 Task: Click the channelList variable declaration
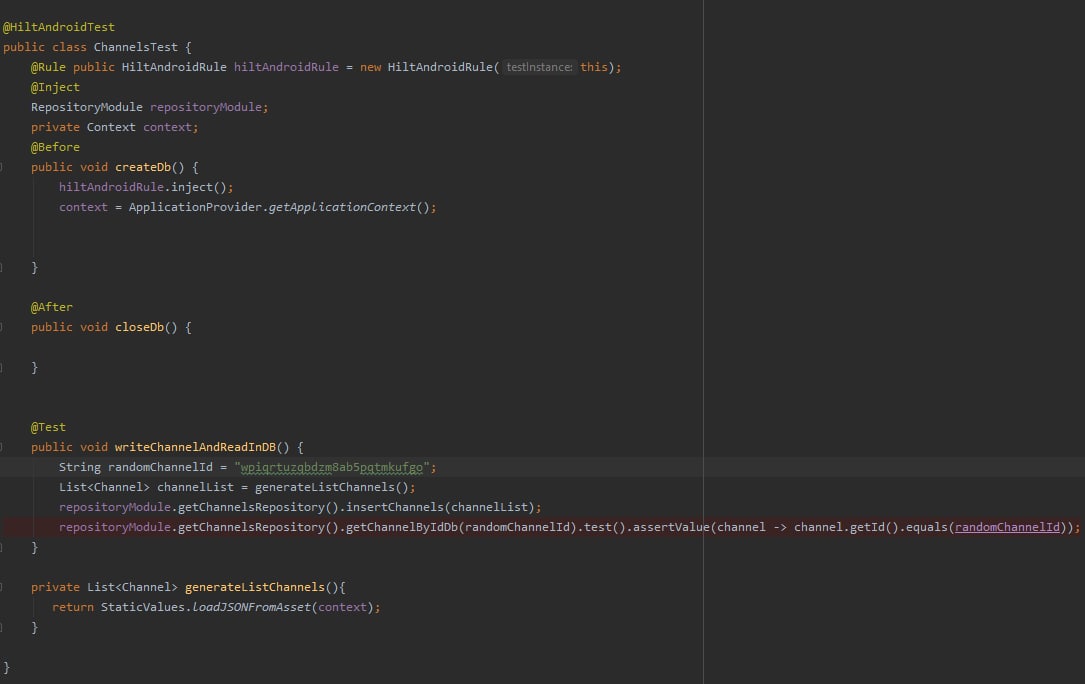tap(195, 487)
